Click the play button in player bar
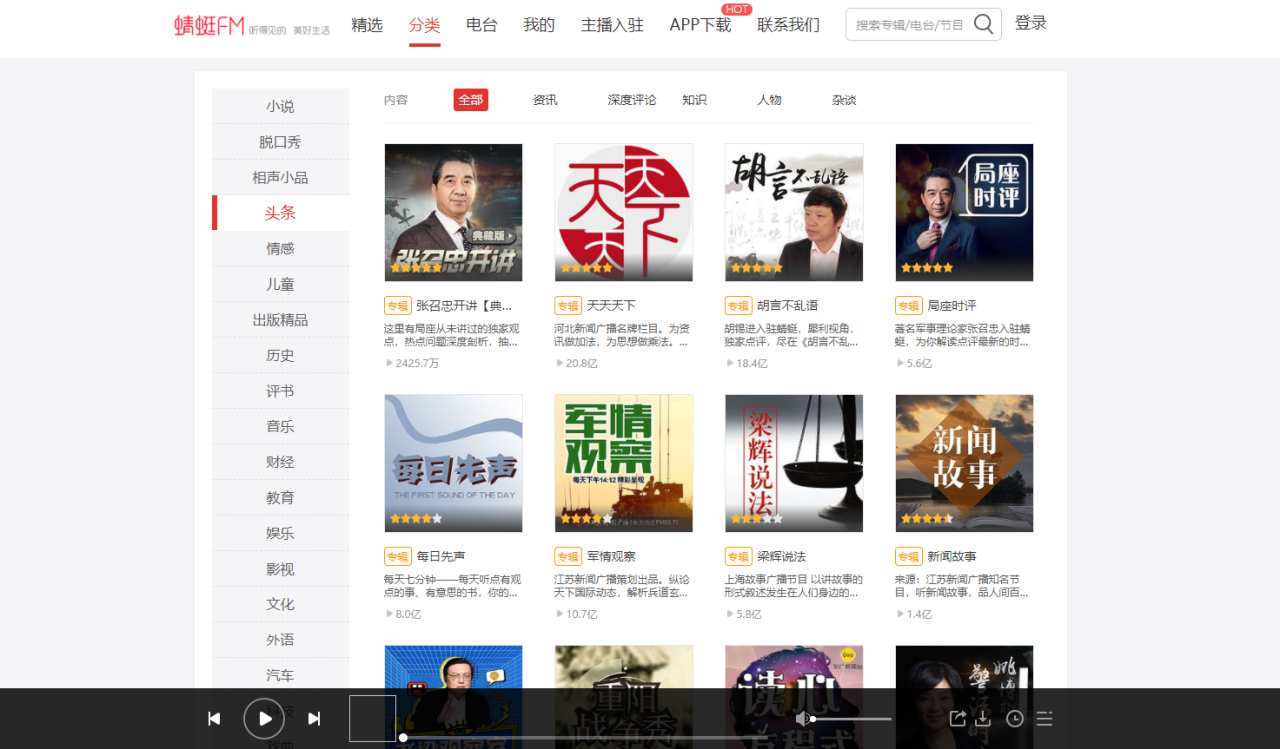 pos(265,718)
